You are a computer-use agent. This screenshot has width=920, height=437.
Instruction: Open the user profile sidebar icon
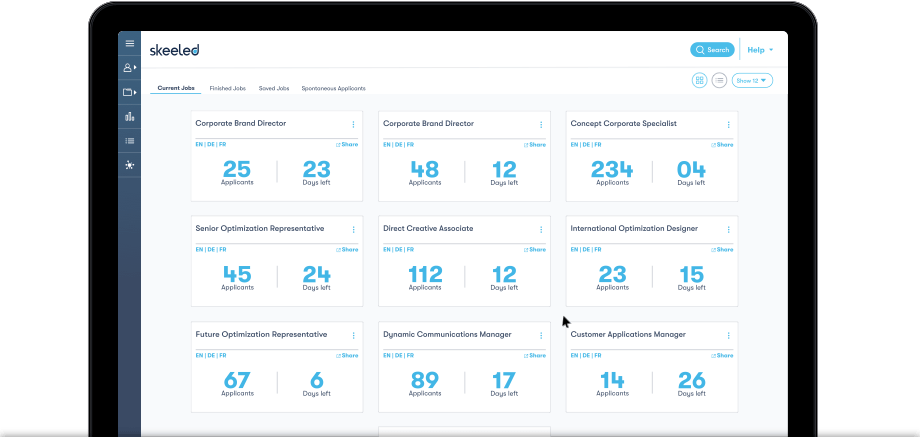[x=129, y=67]
